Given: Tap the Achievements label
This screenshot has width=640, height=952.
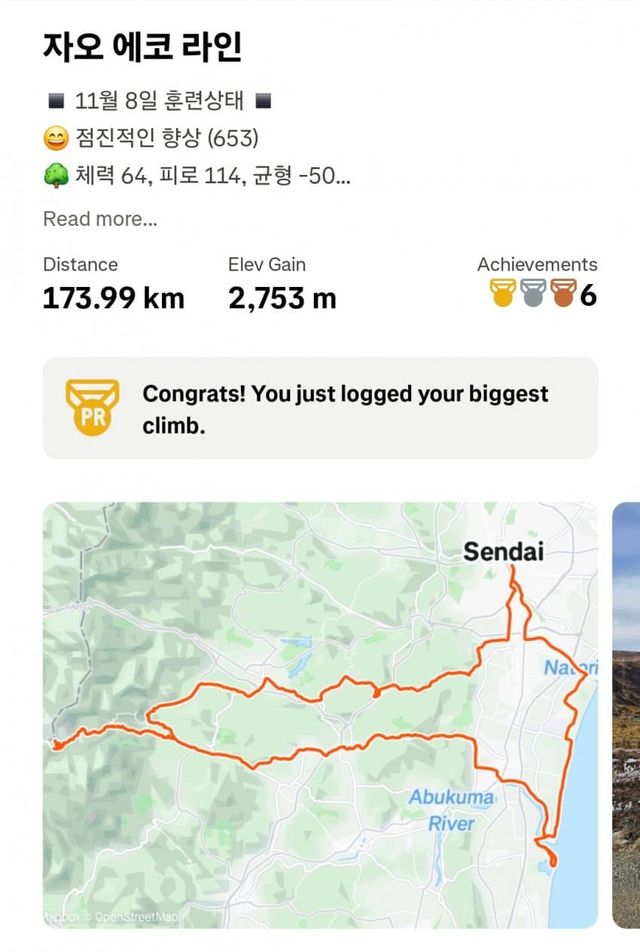Looking at the screenshot, I should point(537,264).
